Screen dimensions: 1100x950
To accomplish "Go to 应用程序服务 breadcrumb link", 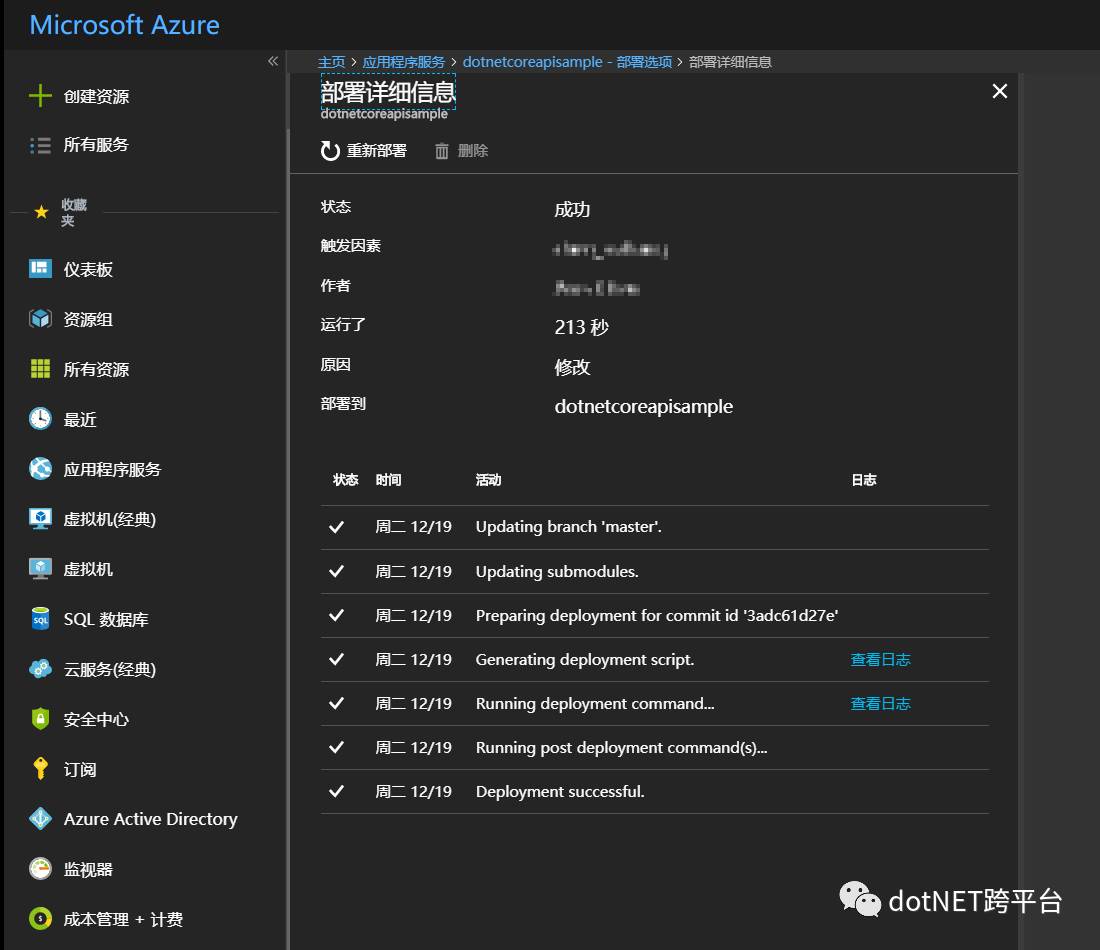I will (403, 62).
